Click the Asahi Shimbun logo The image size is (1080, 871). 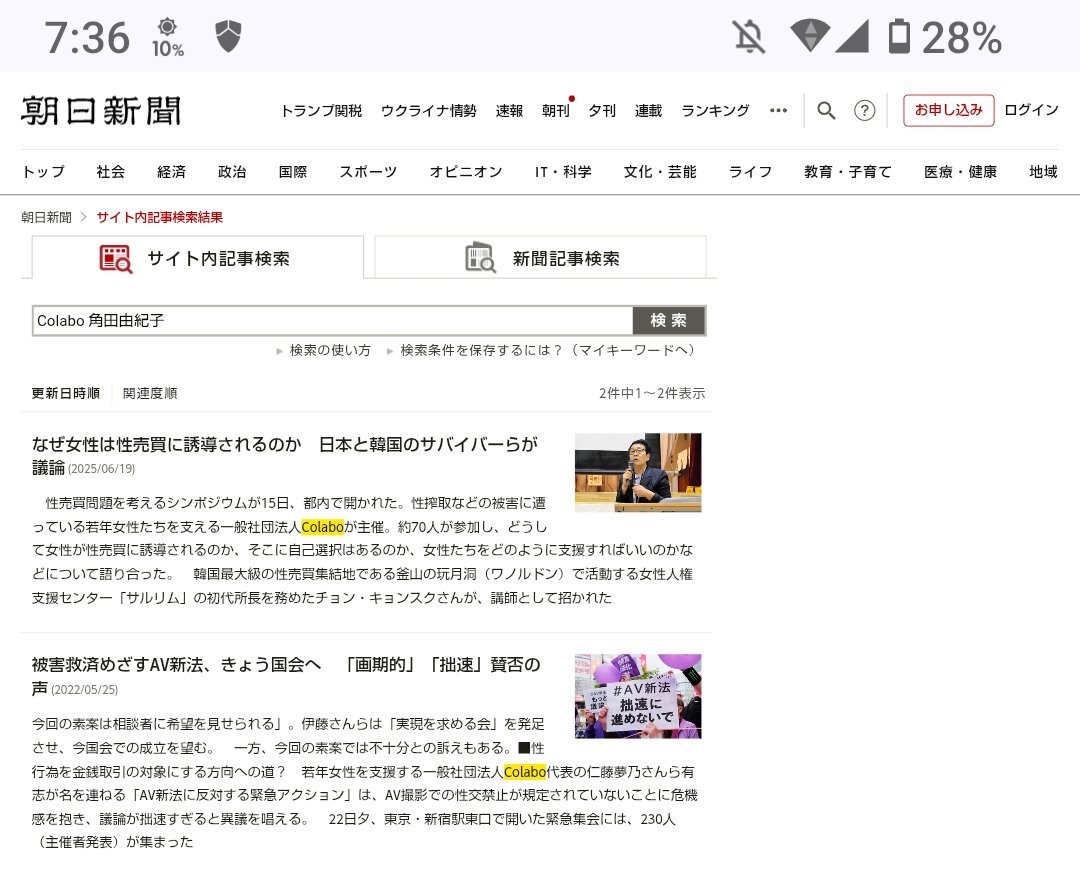101,111
